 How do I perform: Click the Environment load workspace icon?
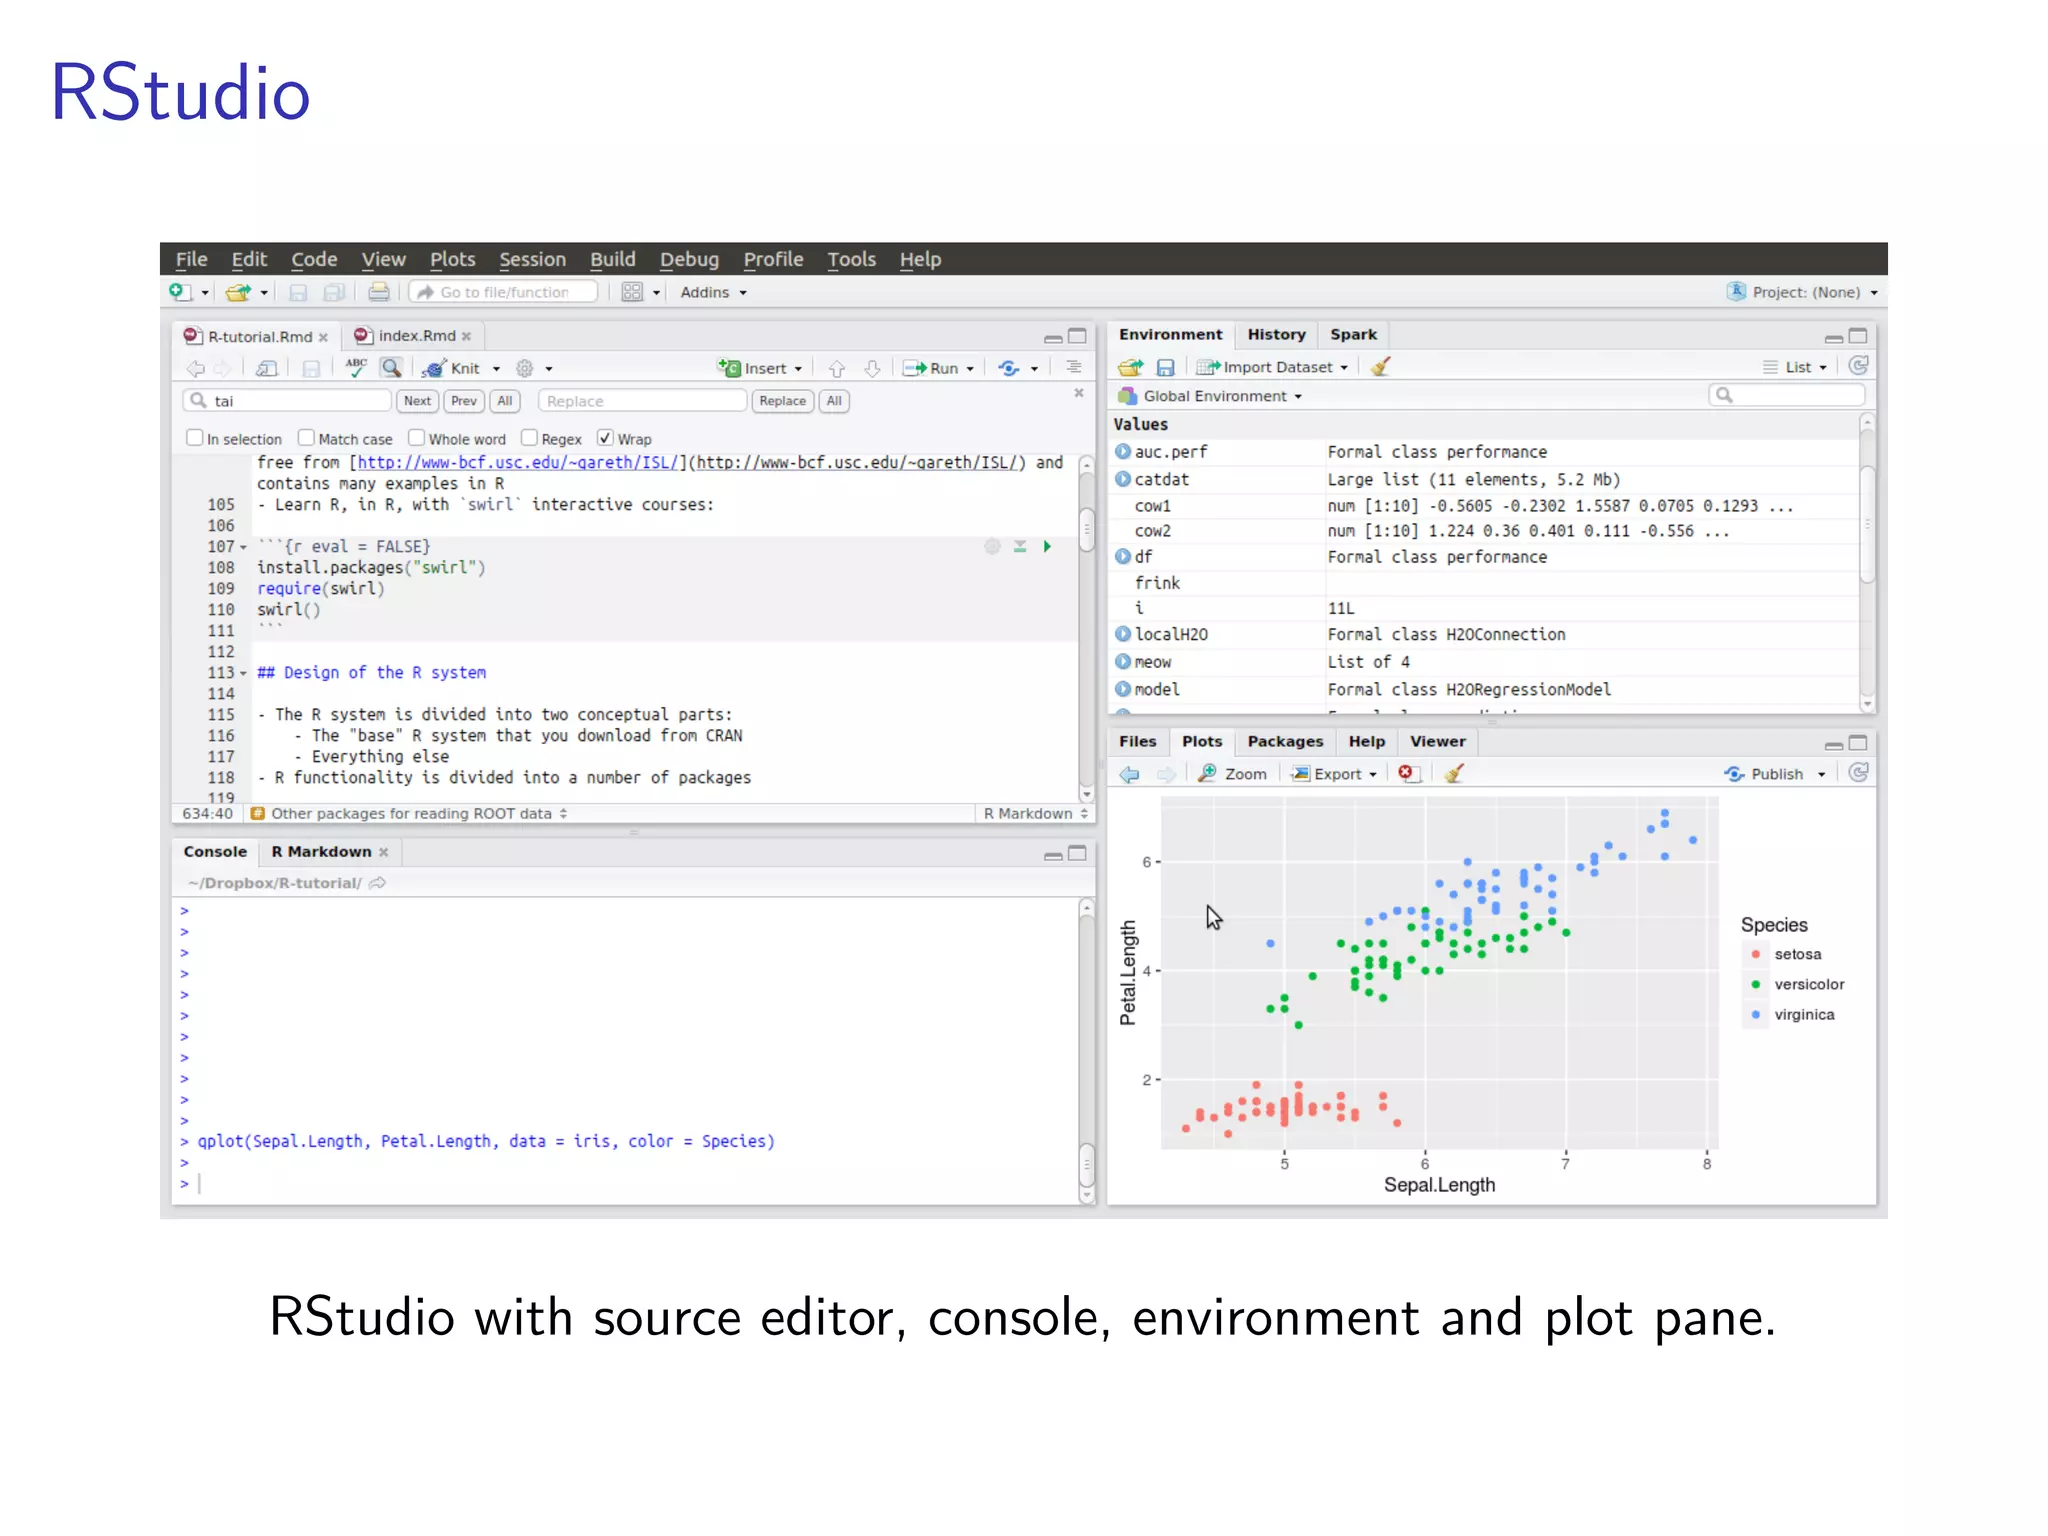click(x=1130, y=367)
